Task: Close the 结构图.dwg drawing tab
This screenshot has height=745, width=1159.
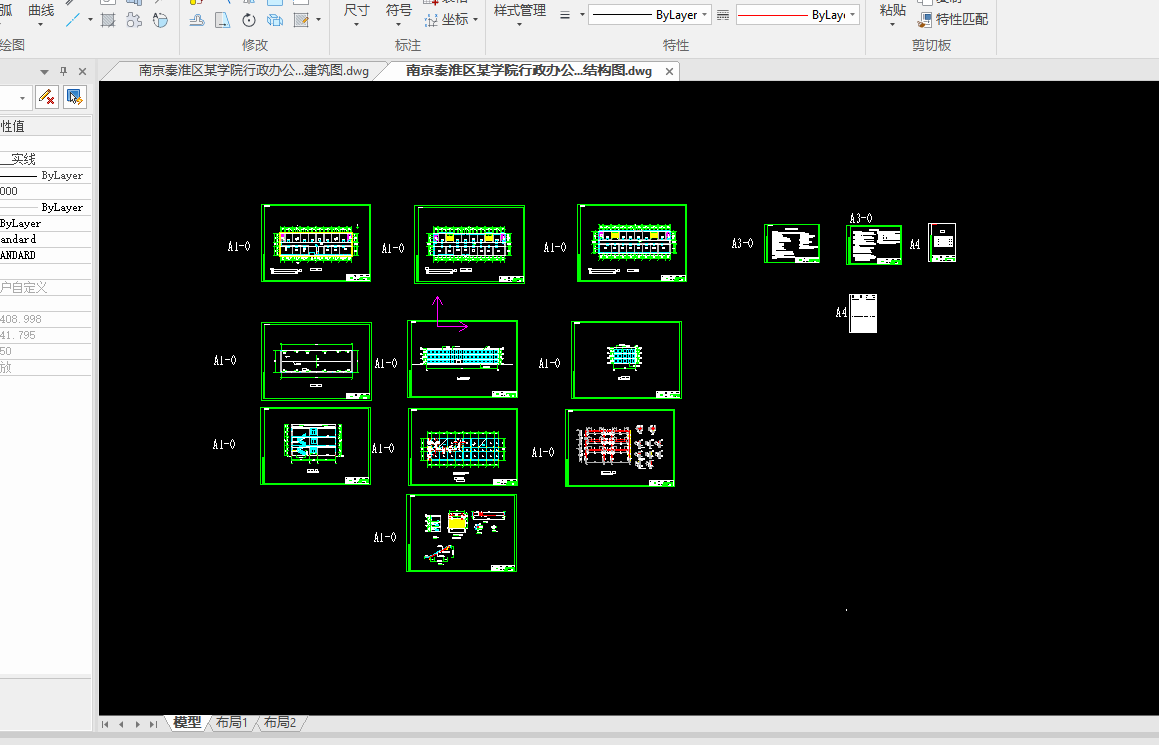Action: (x=669, y=72)
